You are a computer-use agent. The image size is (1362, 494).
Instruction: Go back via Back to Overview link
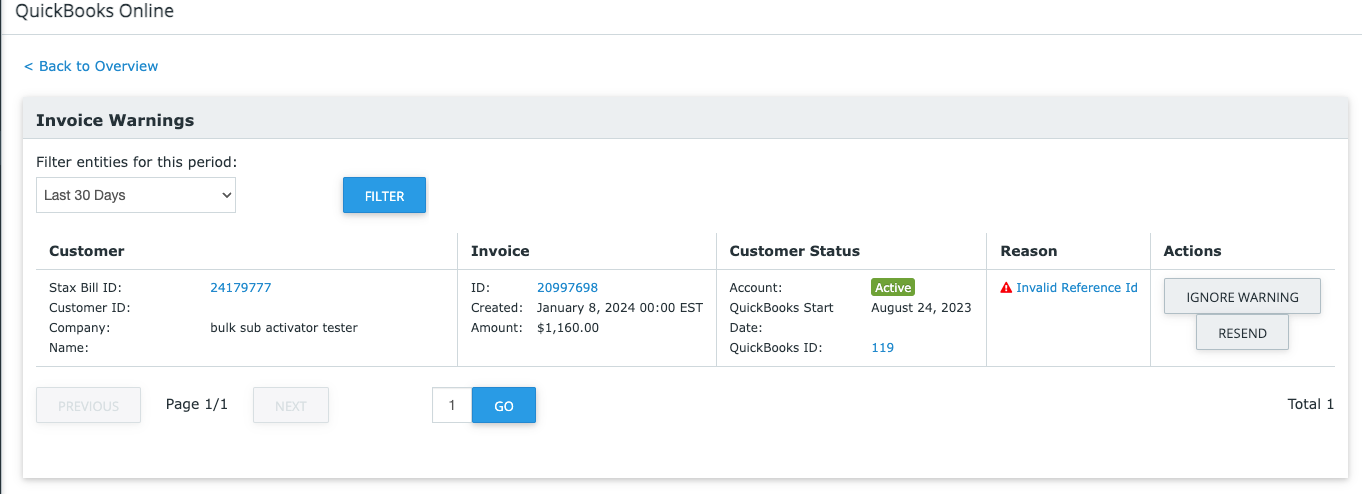click(x=91, y=66)
